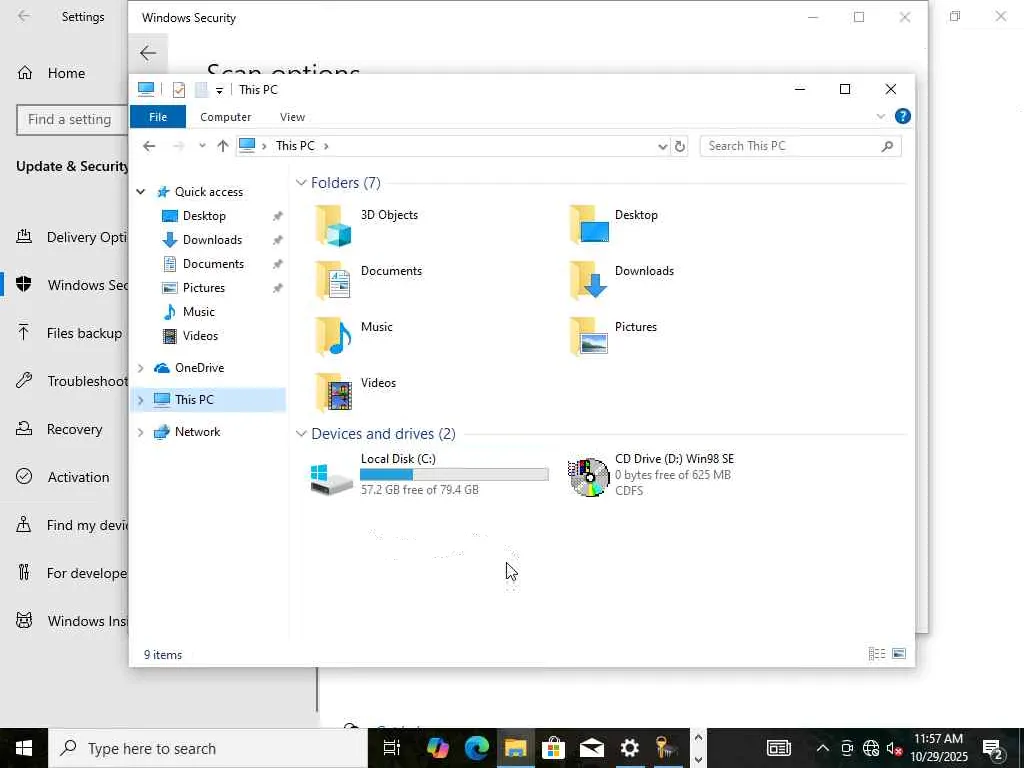Screen dimensions: 1024x768
Task: Select Pictures under Quick access
Action: pyautogui.click(x=203, y=288)
